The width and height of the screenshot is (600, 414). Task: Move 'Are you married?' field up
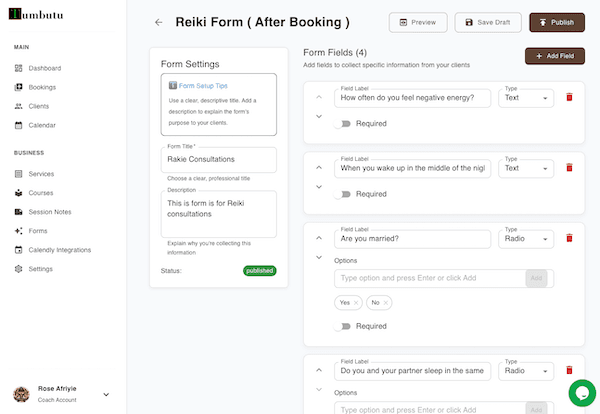coord(319,238)
